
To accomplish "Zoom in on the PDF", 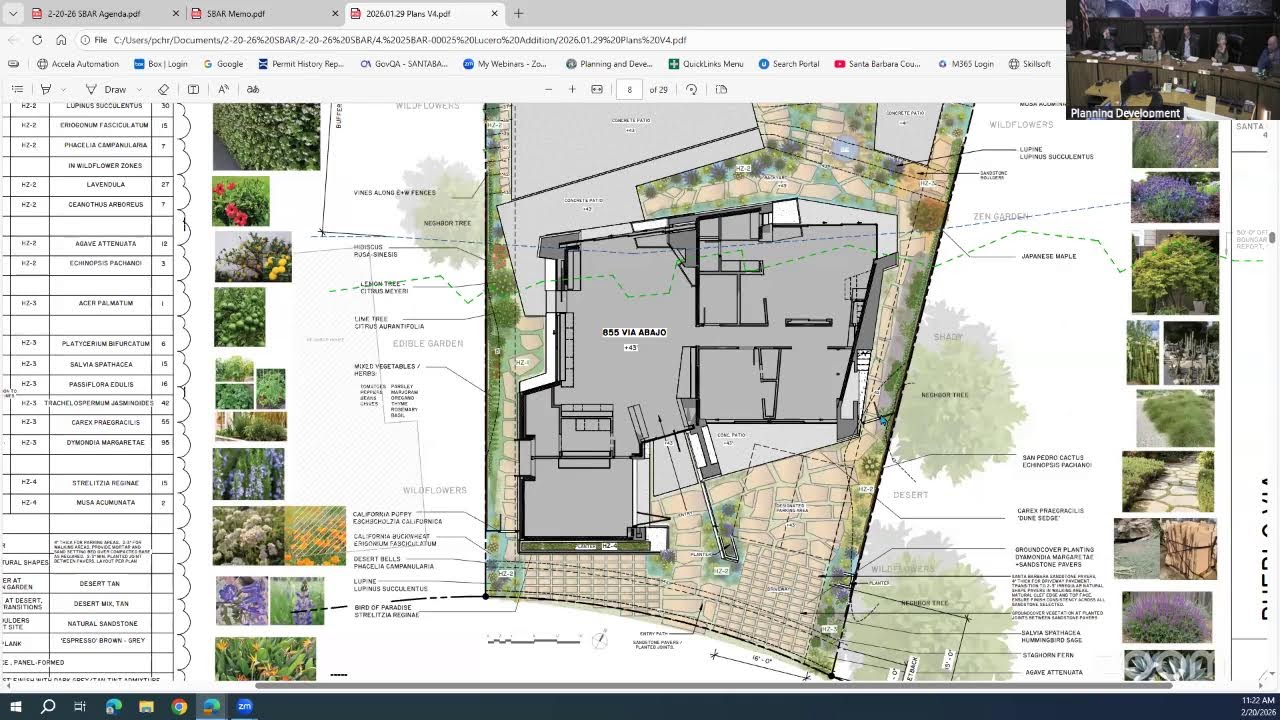I will coord(572,89).
